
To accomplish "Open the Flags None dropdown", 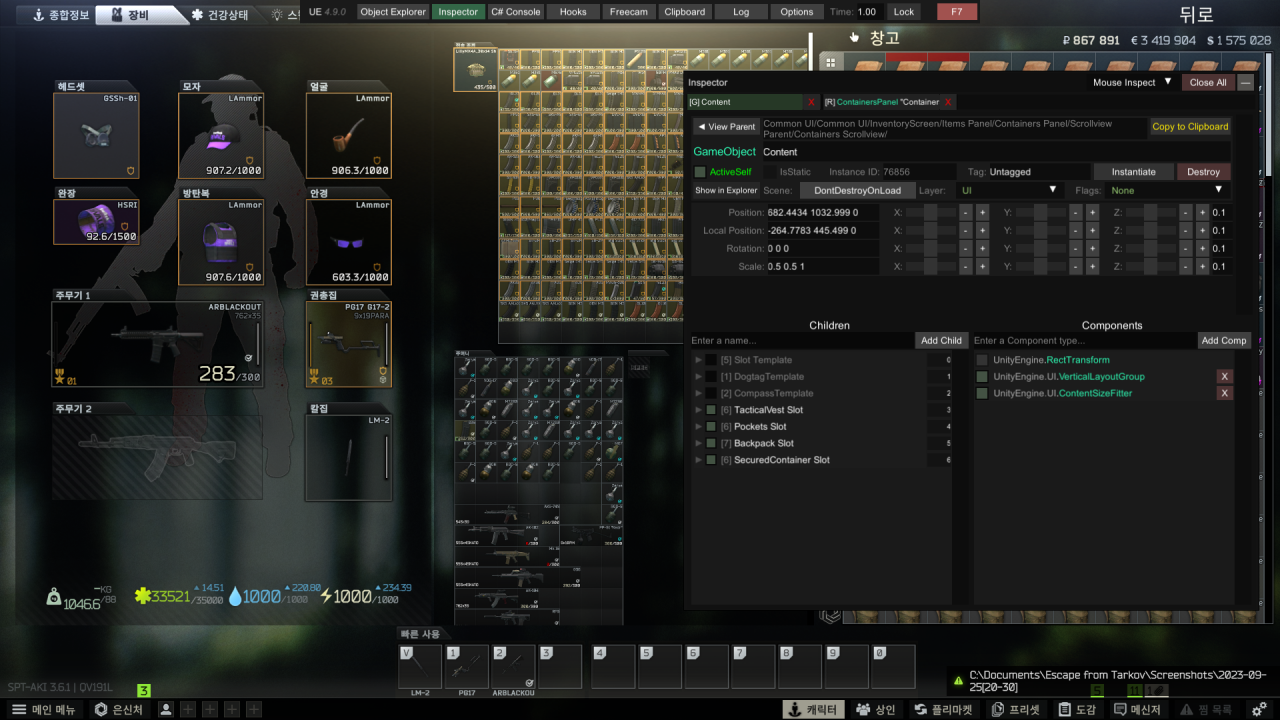I will (x=1166, y=190).
